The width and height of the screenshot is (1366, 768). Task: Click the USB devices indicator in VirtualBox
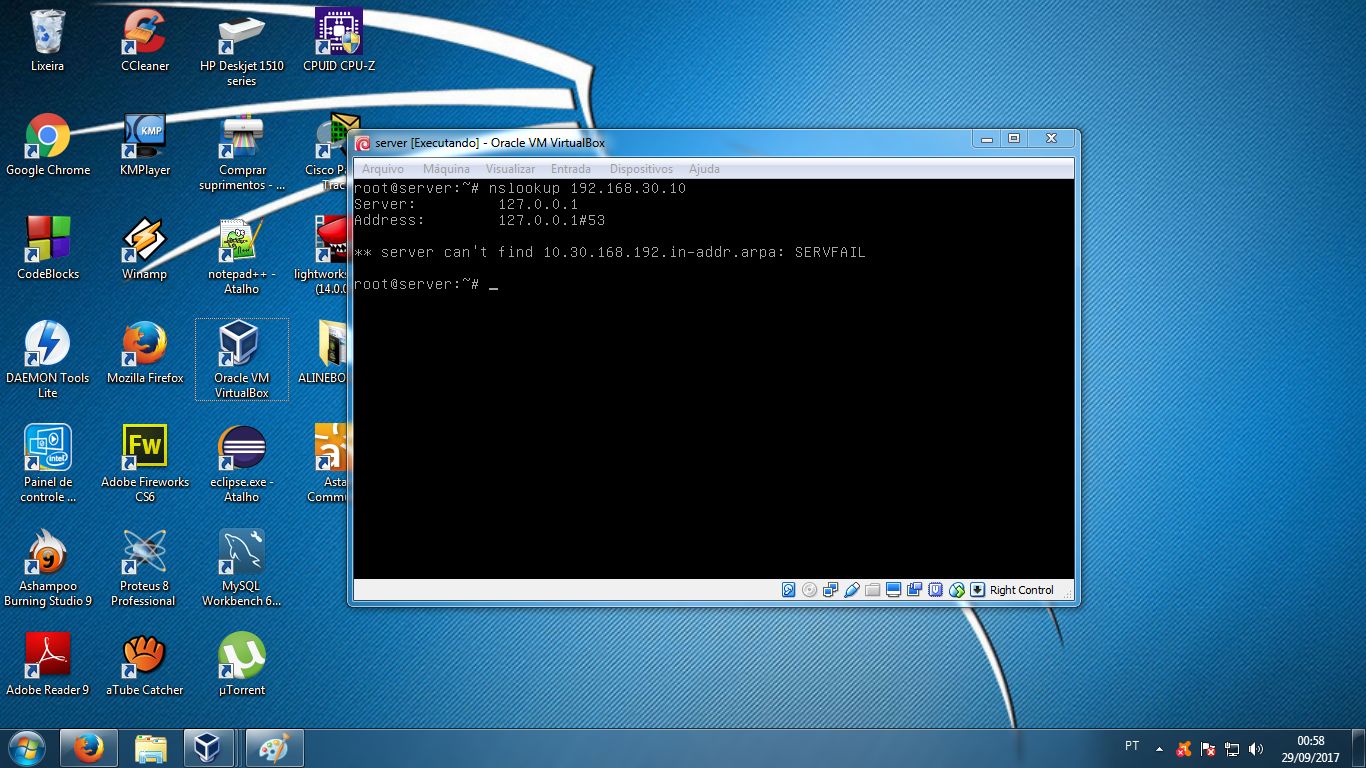pos(852,590)
